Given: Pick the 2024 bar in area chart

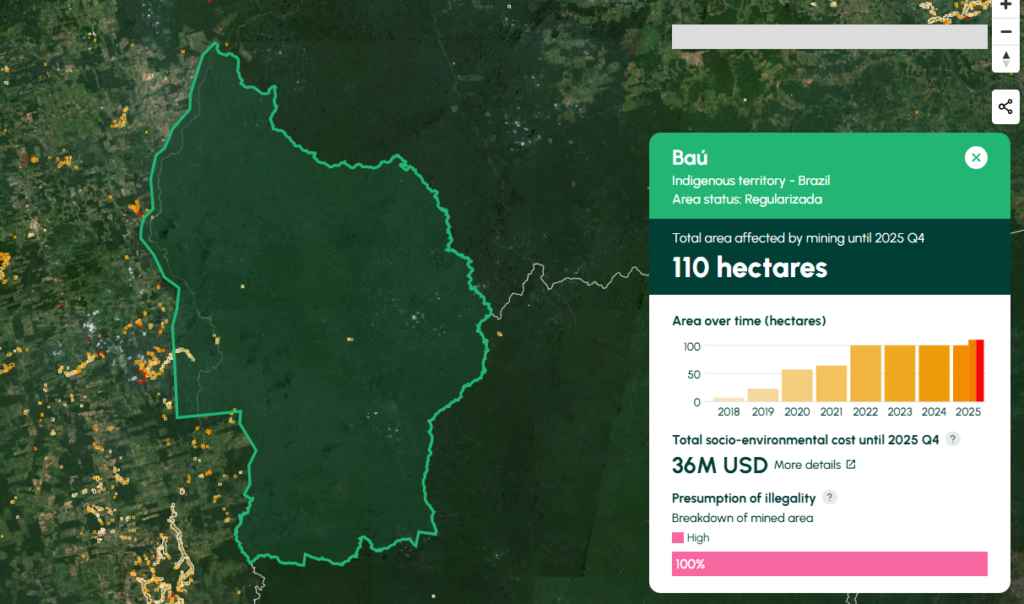Looking at the screenshot, I should point(933,374).
